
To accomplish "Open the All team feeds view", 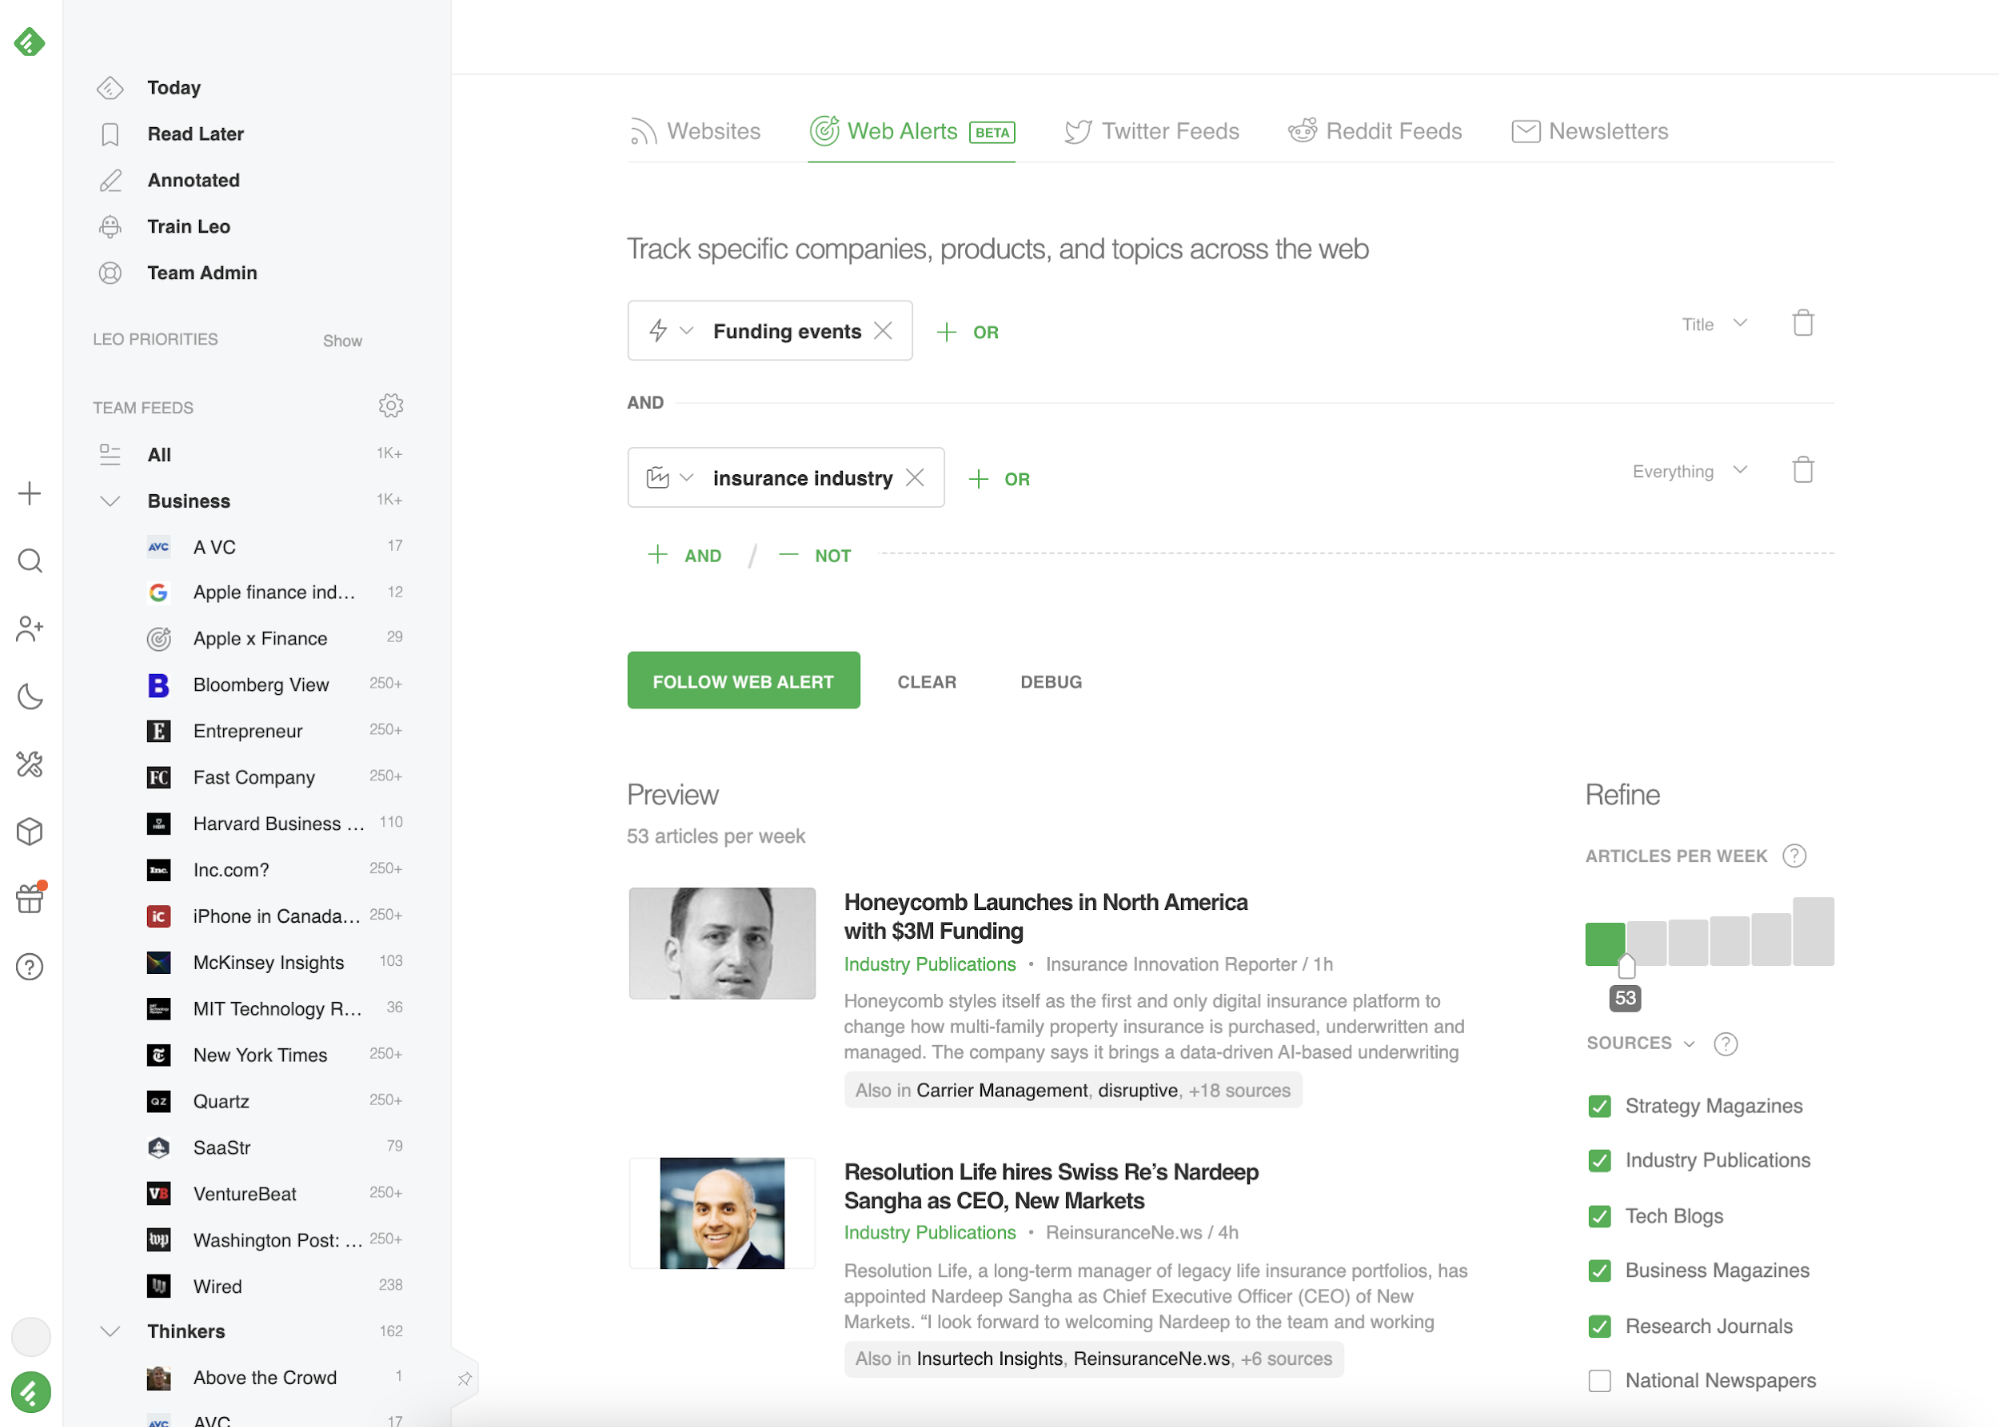I will (x=160, y=455).
